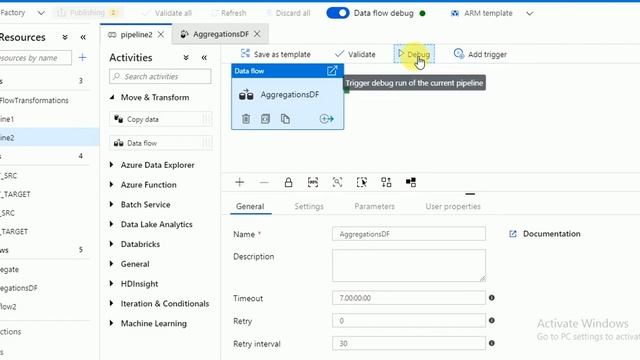640x360 pixels.
Task: Collapse the Resources panel
Action: [x=83, y=37]
